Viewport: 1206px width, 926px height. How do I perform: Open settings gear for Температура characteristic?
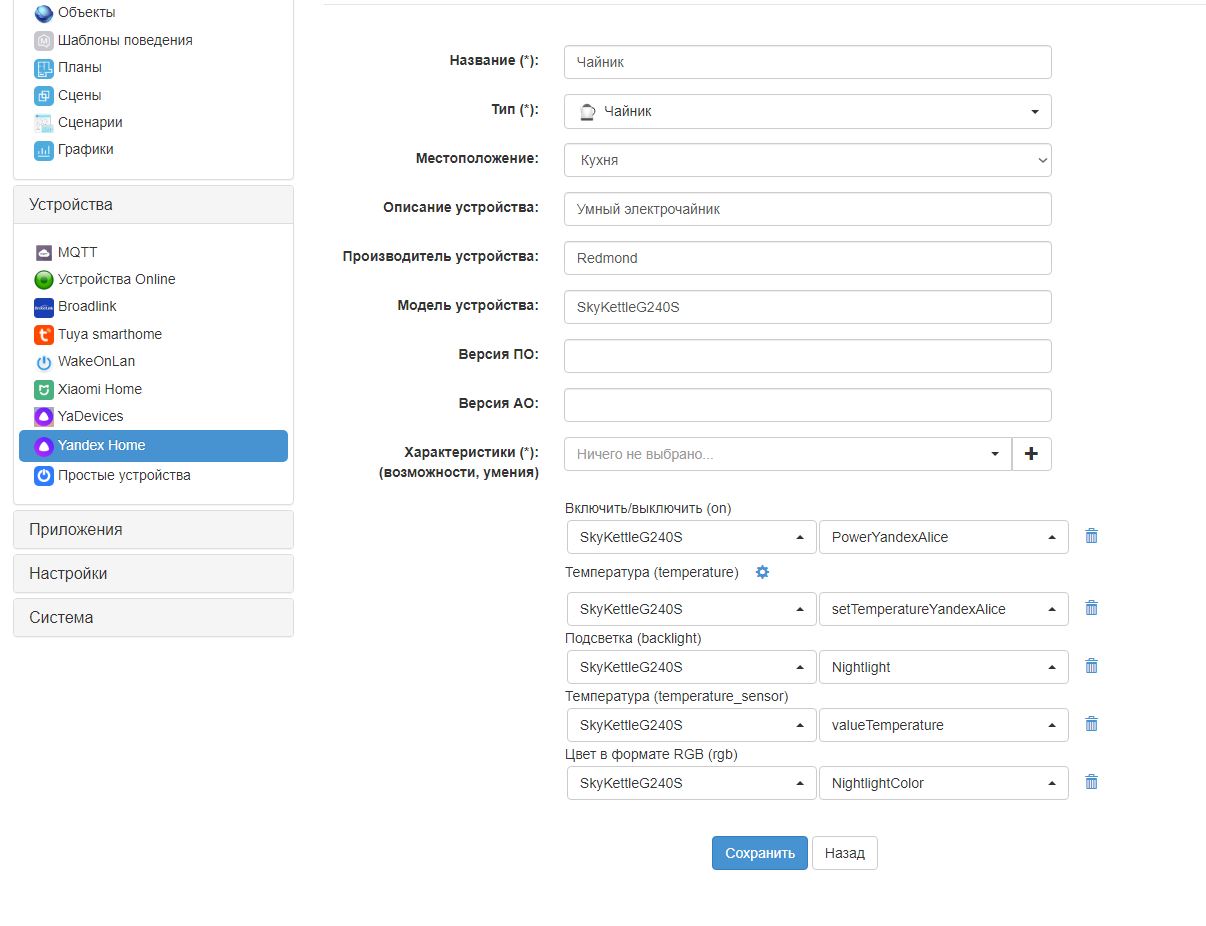point(762,572)
